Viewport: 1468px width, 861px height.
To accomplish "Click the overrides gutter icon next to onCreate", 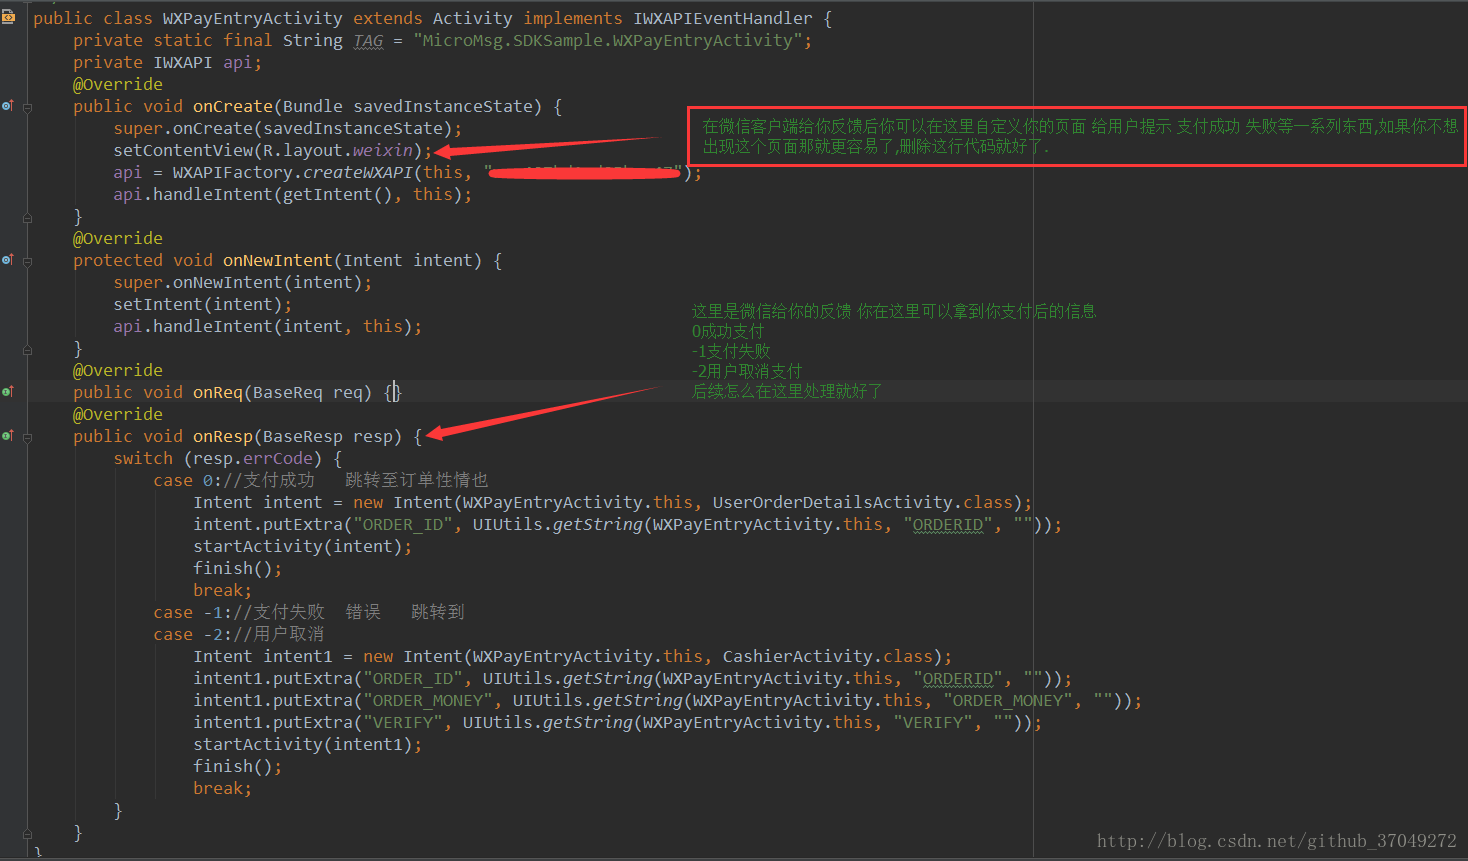I will pos(8,105).
